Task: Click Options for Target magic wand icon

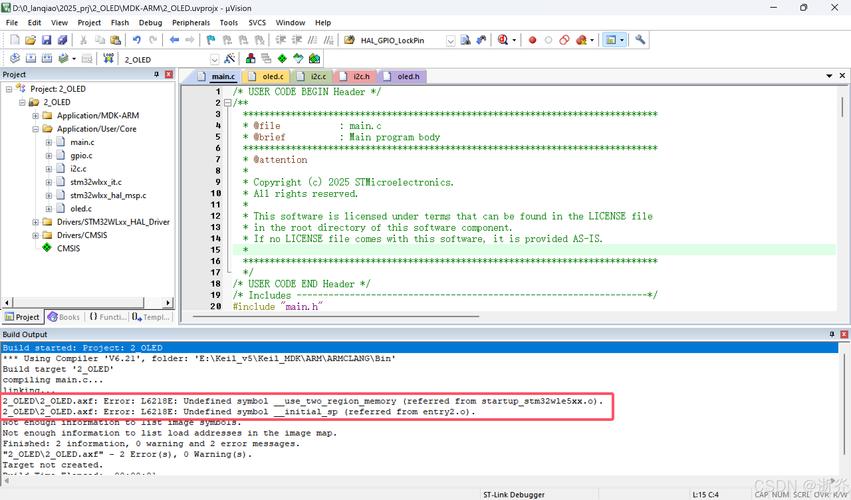Action: [230, 59]
